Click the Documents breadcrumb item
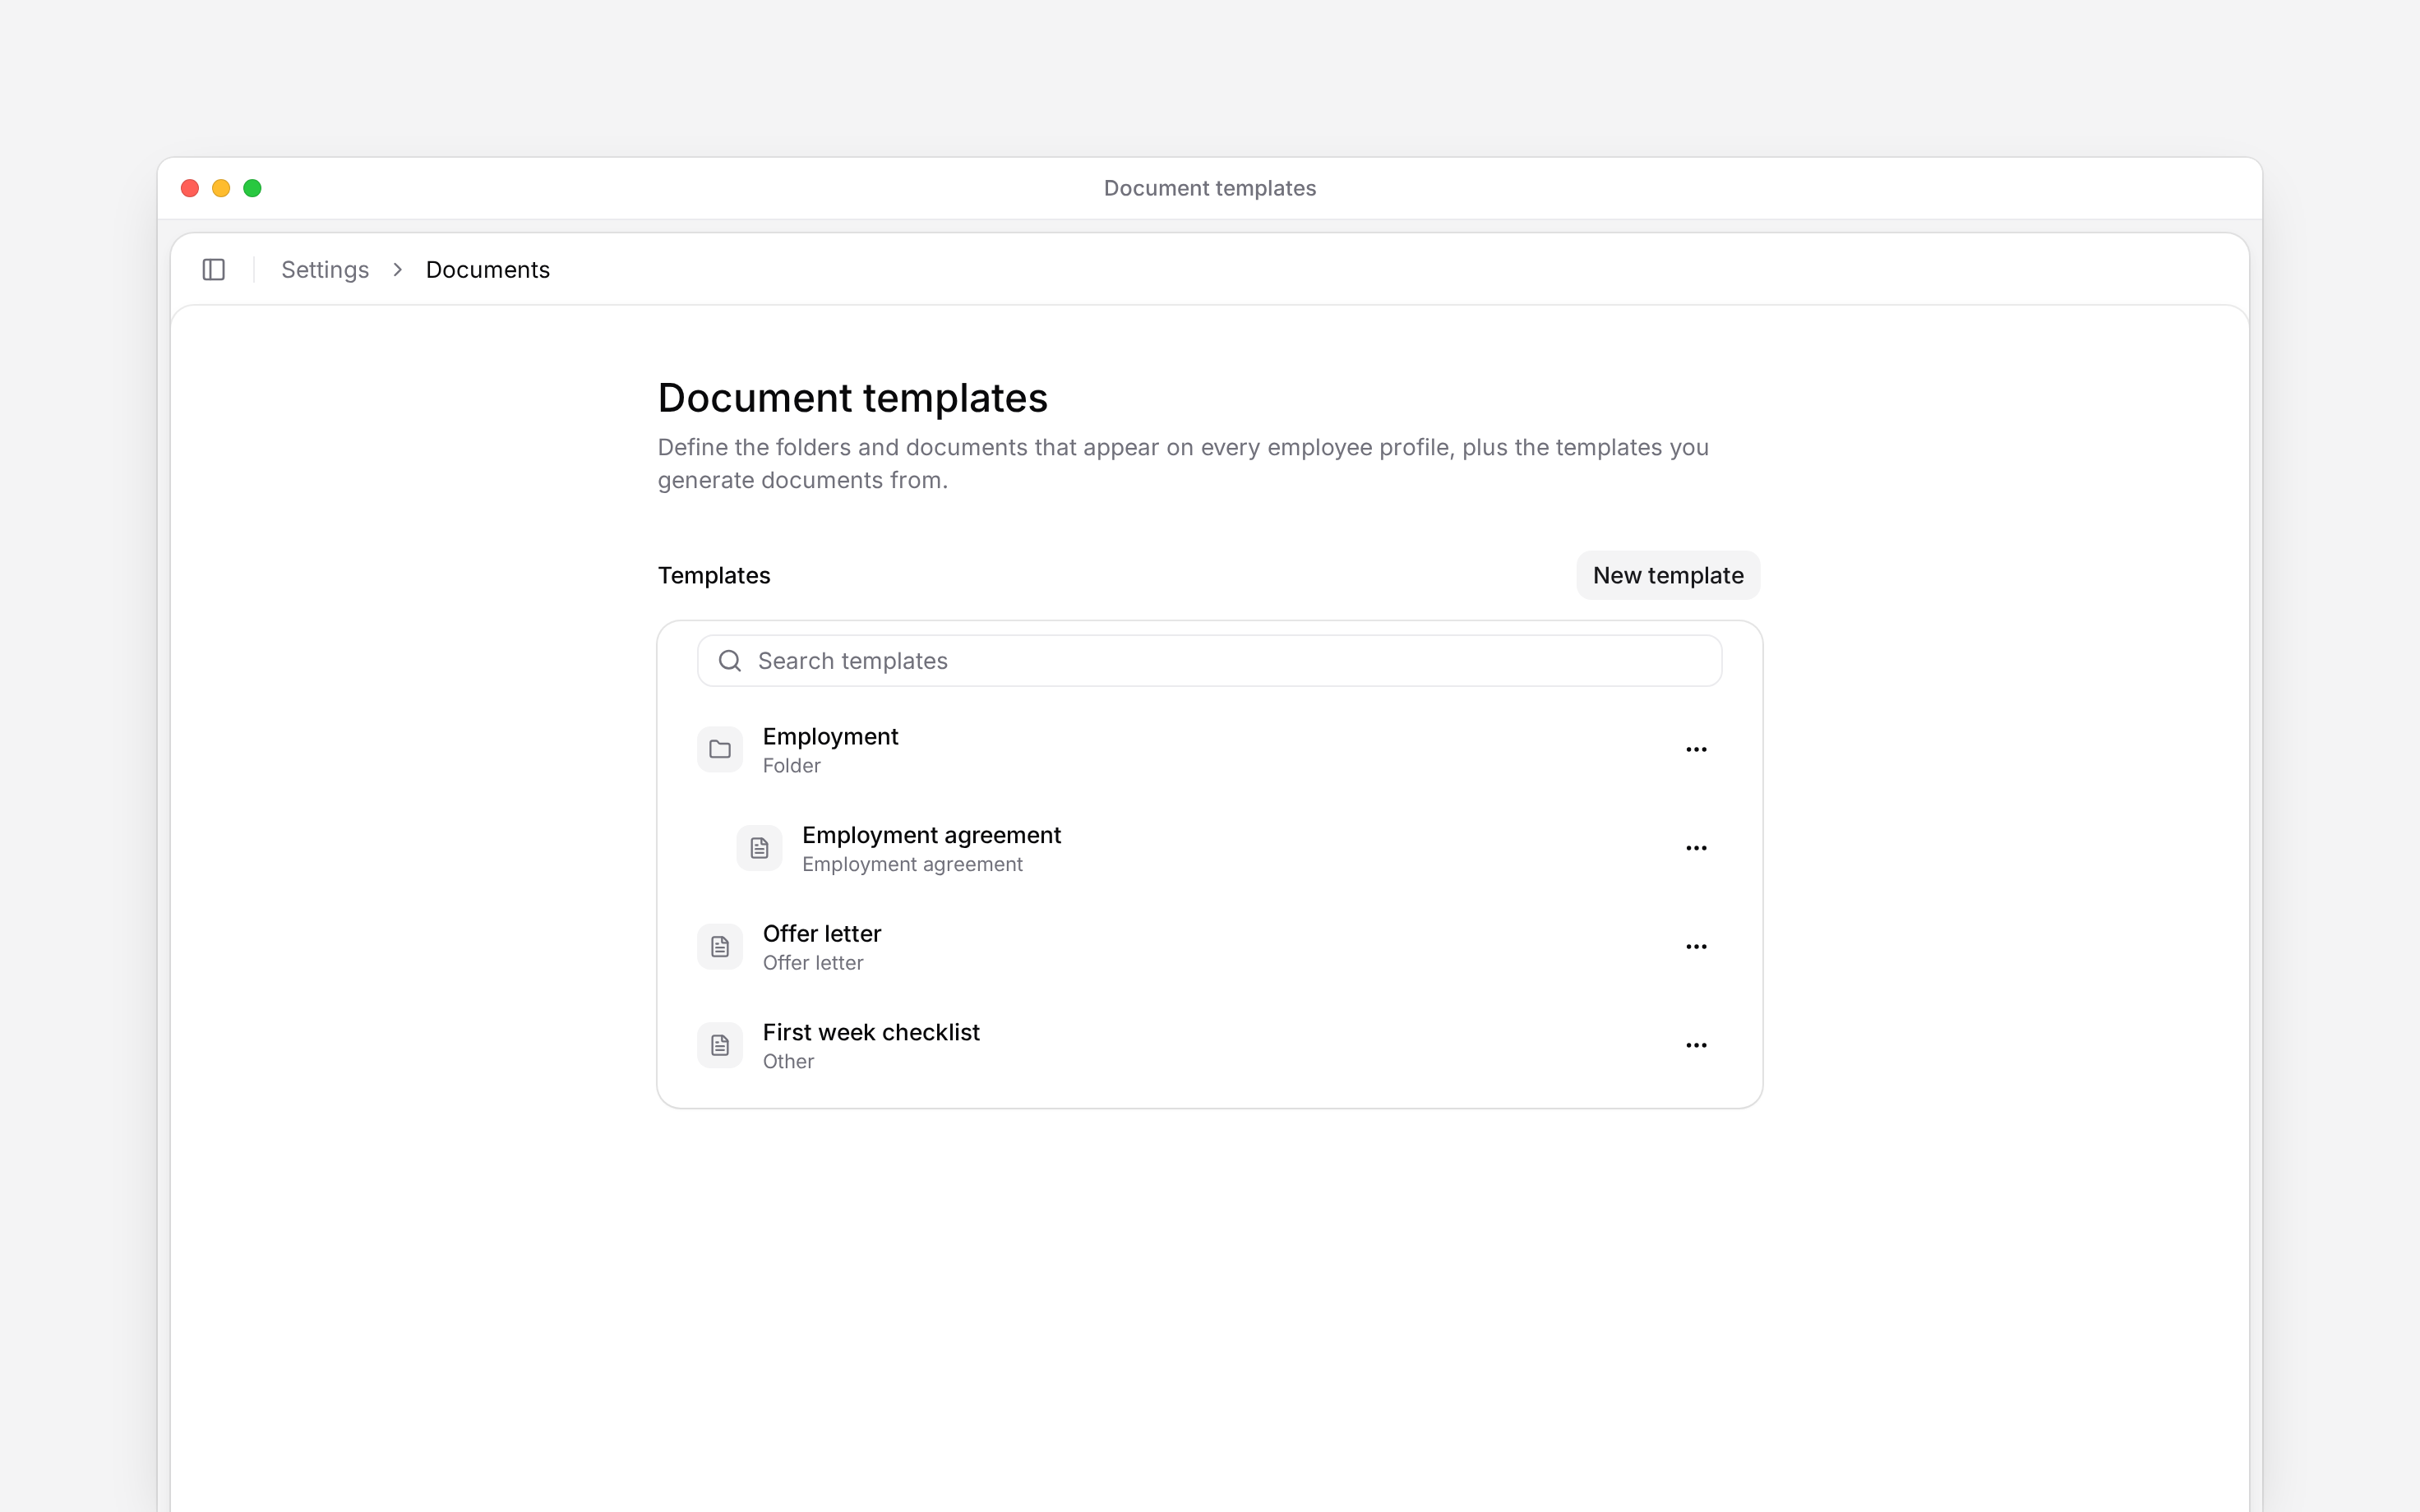The height and width of the screenshot is (1512, 2420). coord(488,269)
